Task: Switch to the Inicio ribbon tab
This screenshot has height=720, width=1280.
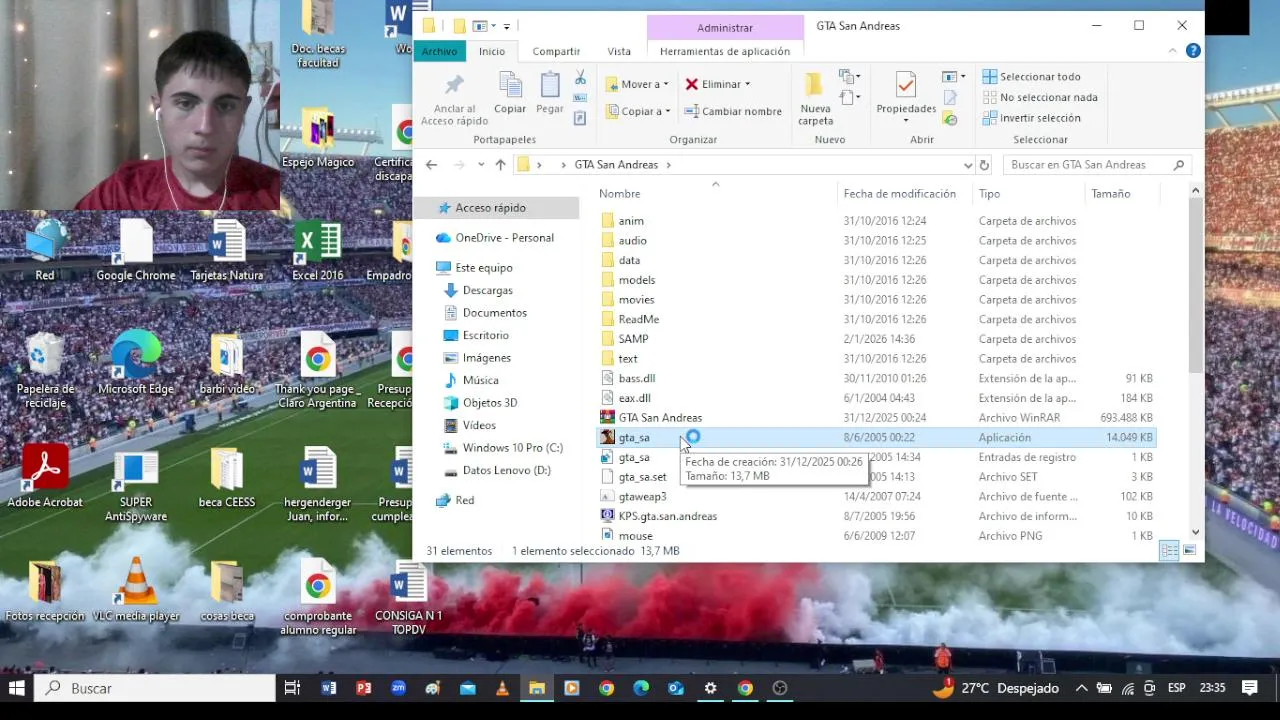Action: click(x=492, y=51)
